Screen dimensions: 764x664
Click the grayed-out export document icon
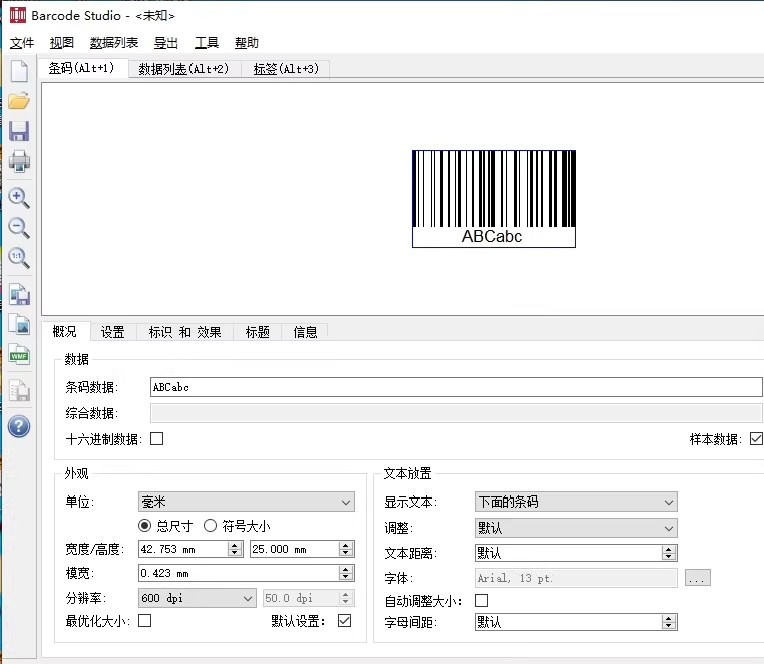[x=19, y=390]
